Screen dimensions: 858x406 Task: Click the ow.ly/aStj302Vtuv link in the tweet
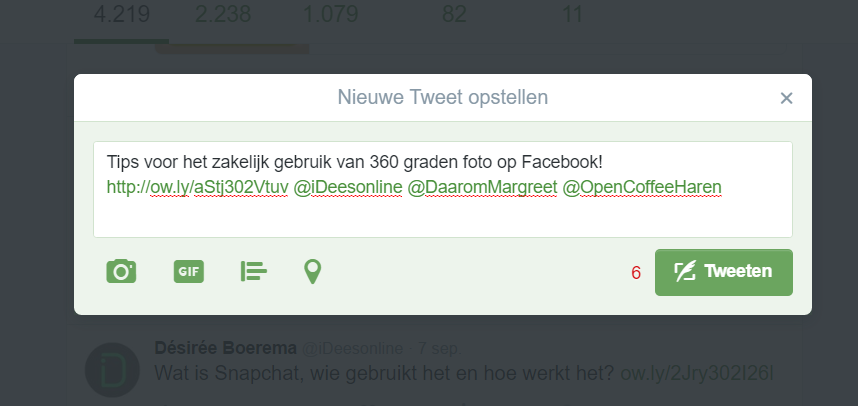198,187
